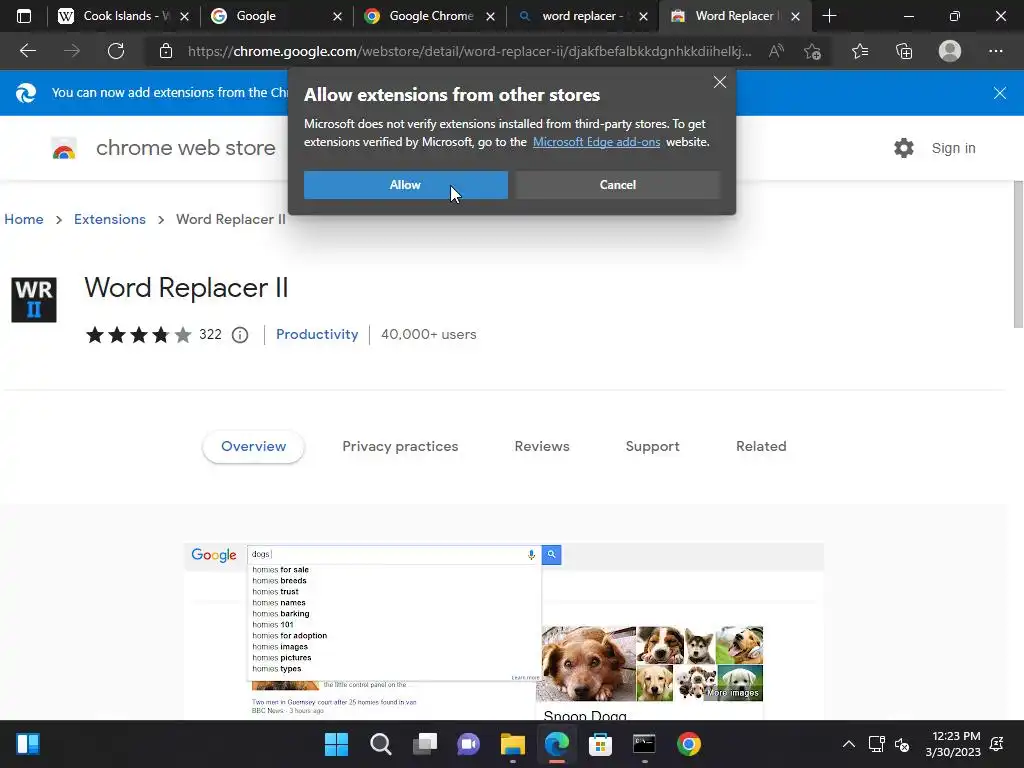Image resolution: width=1024 pixels, height=768 pixels.
Task: Close the Allow extensions popup
Action: click(x=720, y=82)
